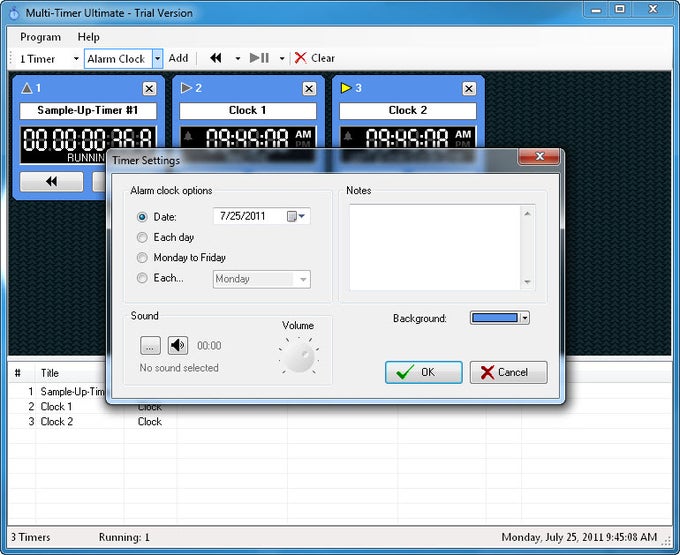This screenshot has width=680, height=555.
Task: Click the alarm bell icon on Clock 1
Action: [188, 136]
